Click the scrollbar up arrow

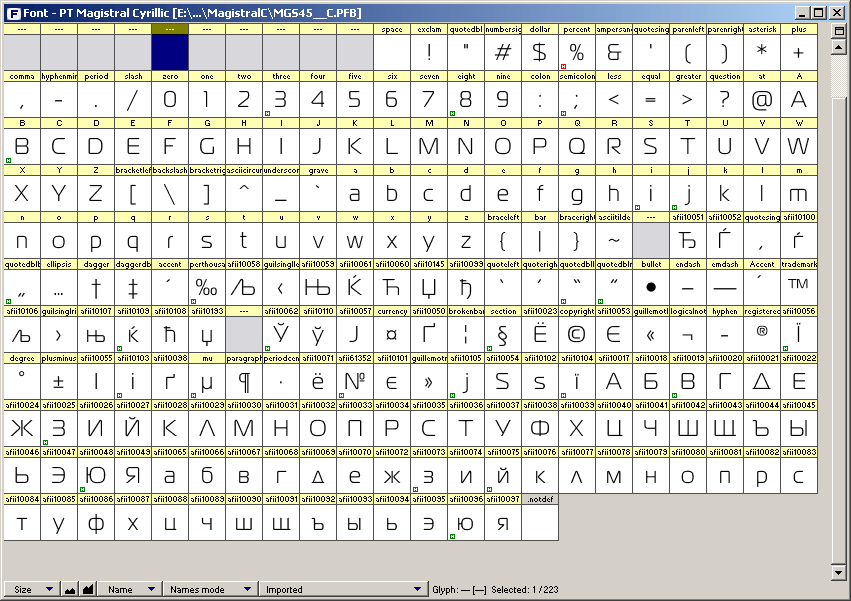(839, 48)
